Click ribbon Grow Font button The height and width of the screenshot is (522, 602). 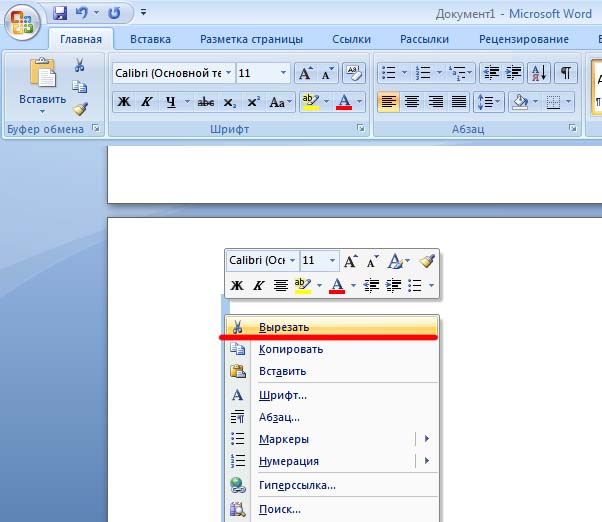306,73
